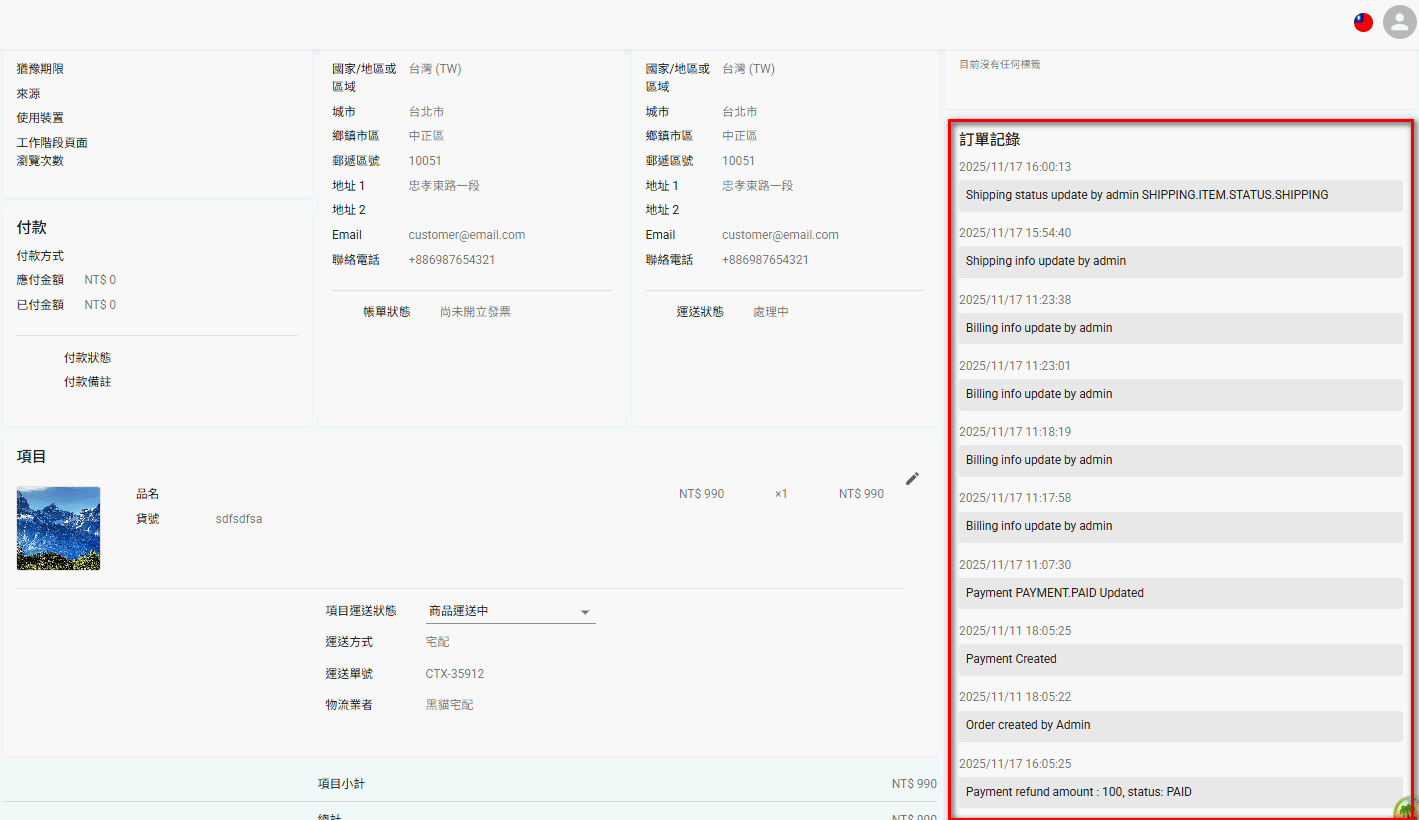Select the Billing info update logged at 11:23:01
The image size is (1419, 820).
coord(1180,394)
